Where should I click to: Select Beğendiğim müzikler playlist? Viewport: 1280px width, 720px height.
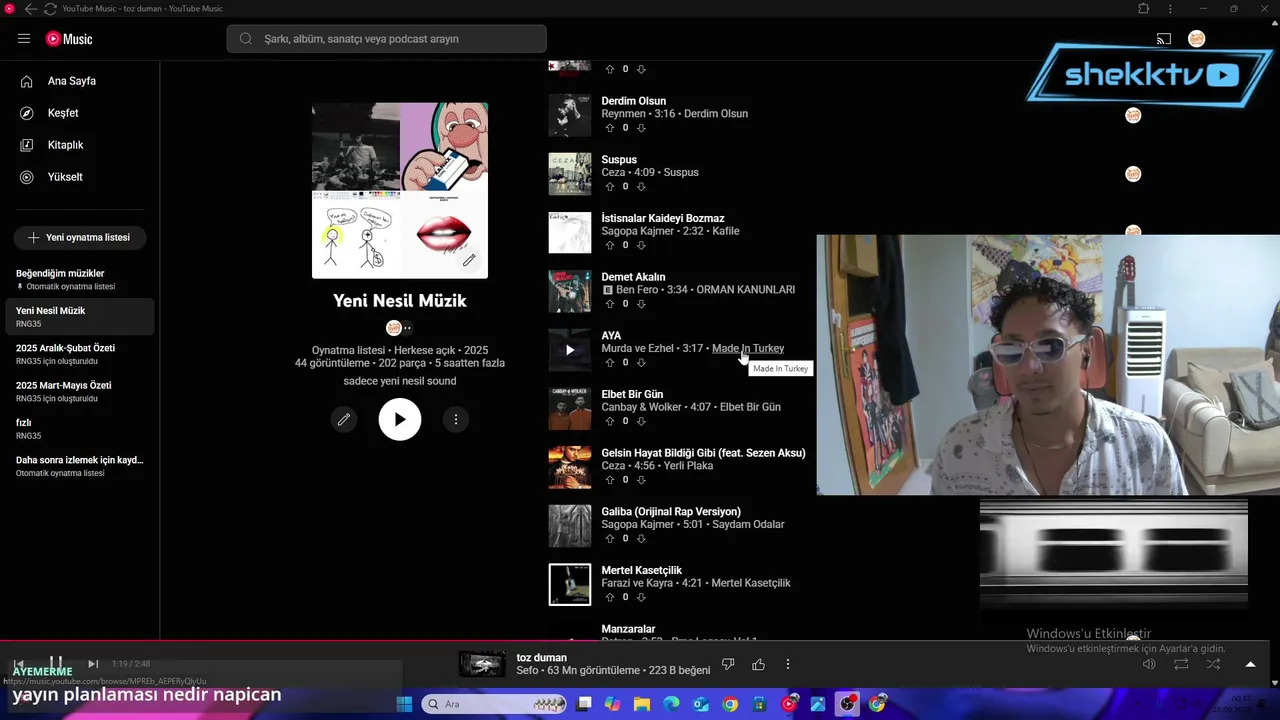pos(80,279)
